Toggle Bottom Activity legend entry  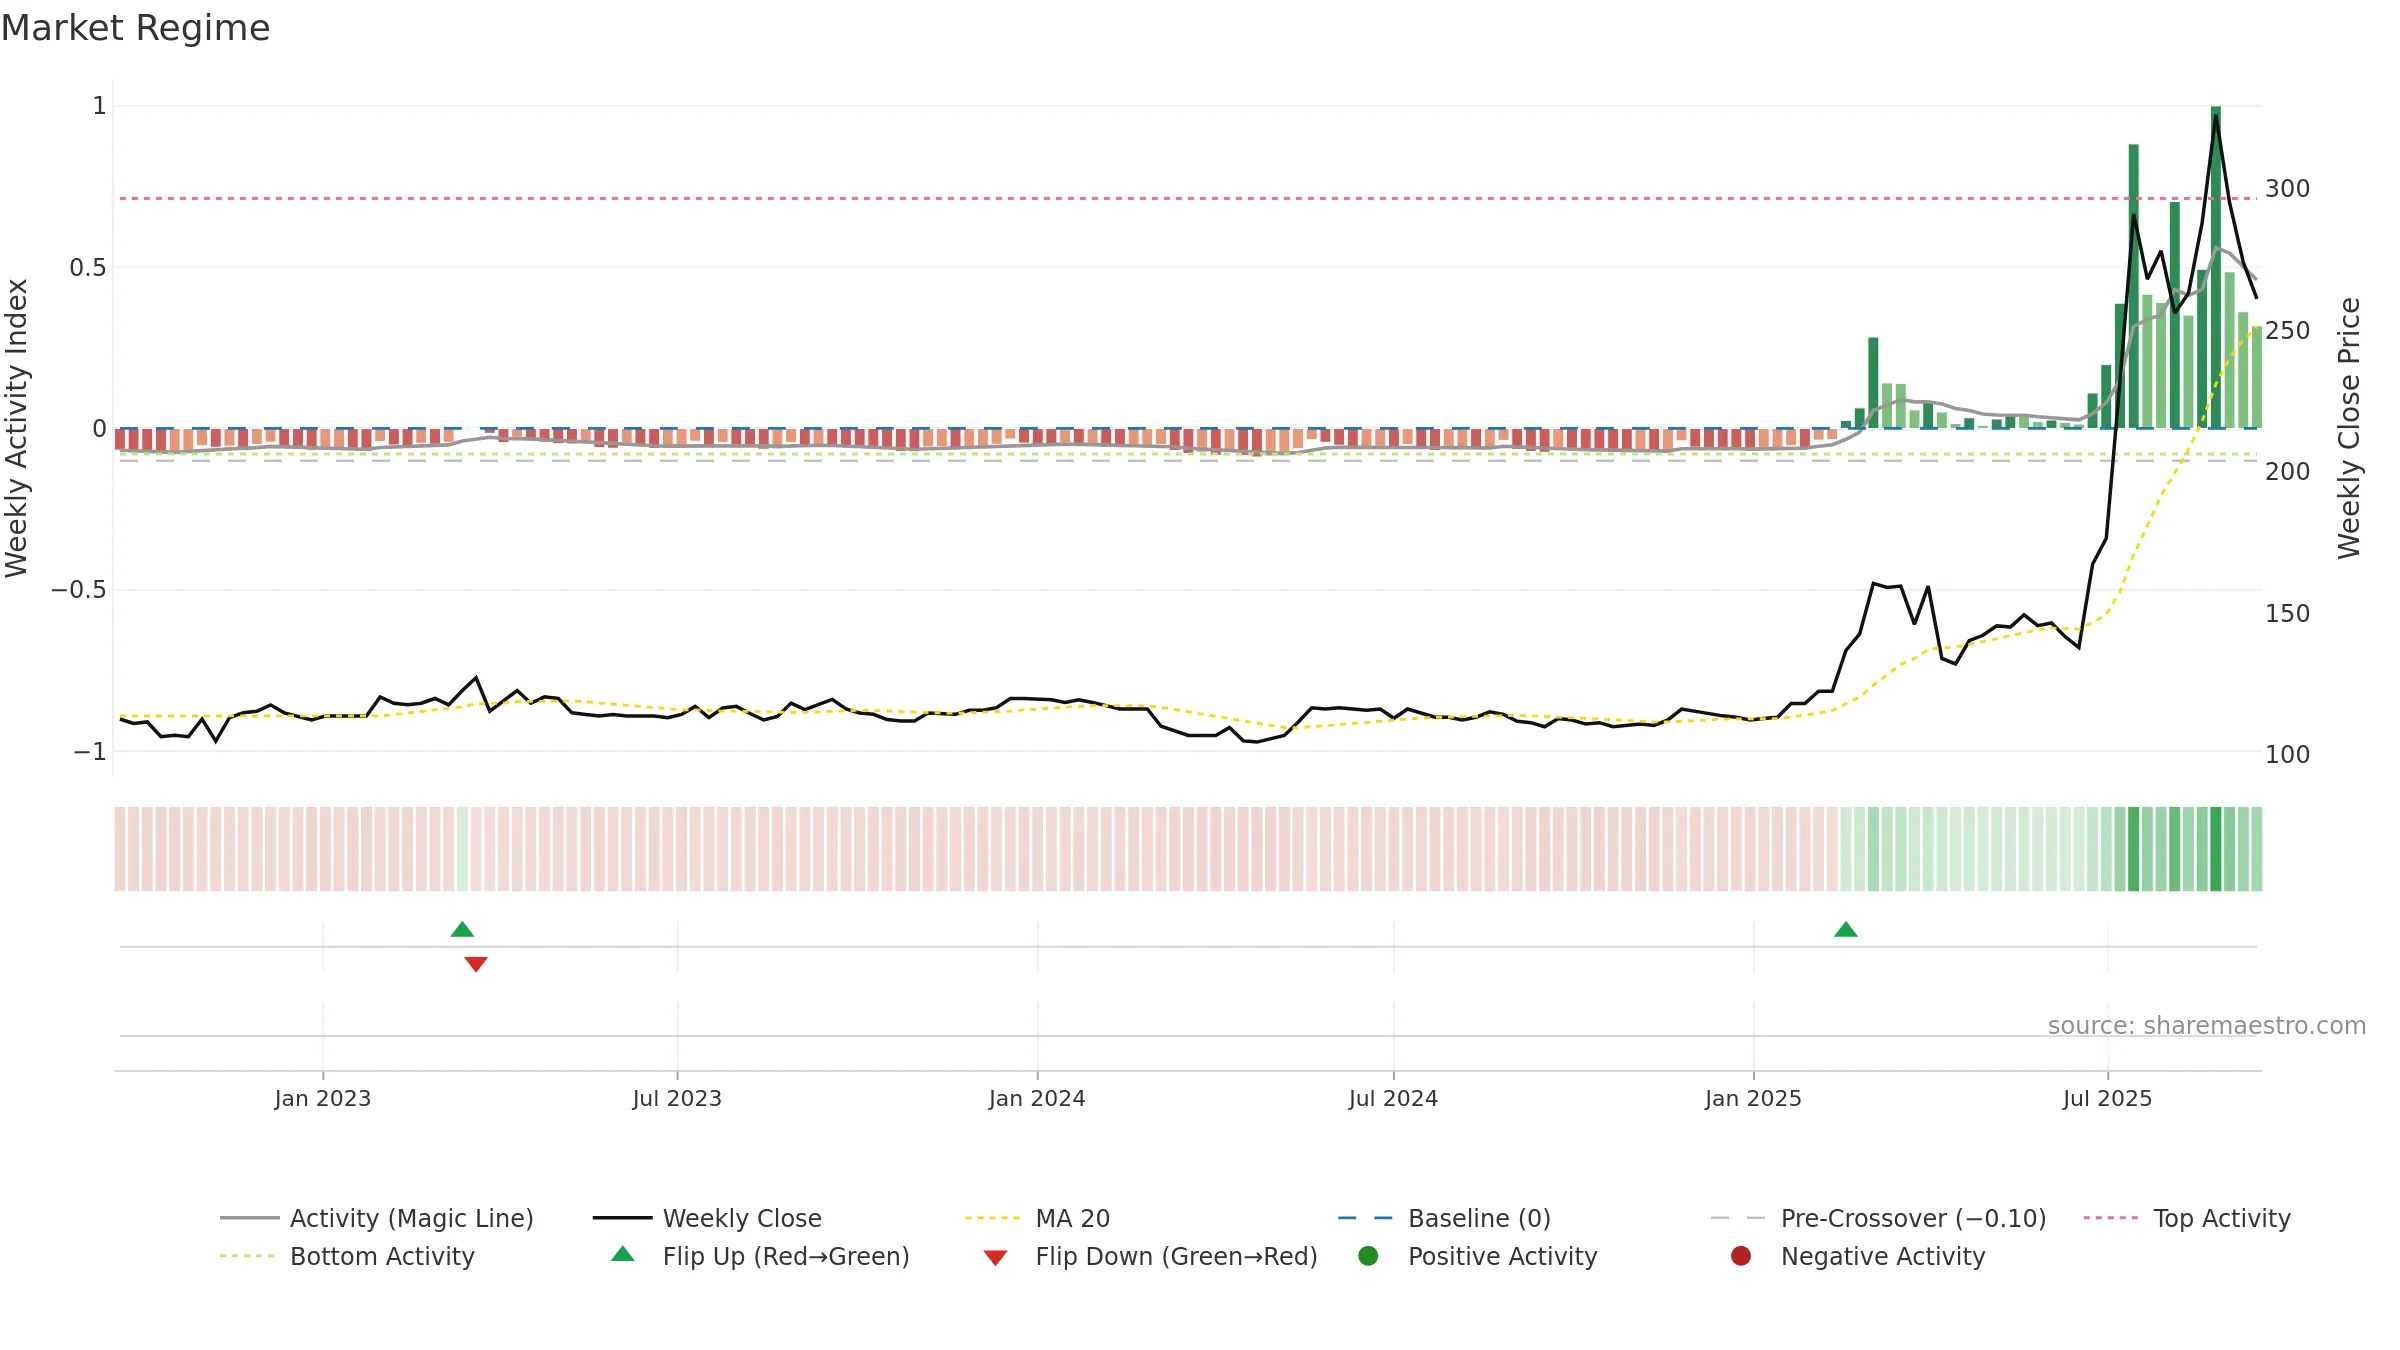347,1256
